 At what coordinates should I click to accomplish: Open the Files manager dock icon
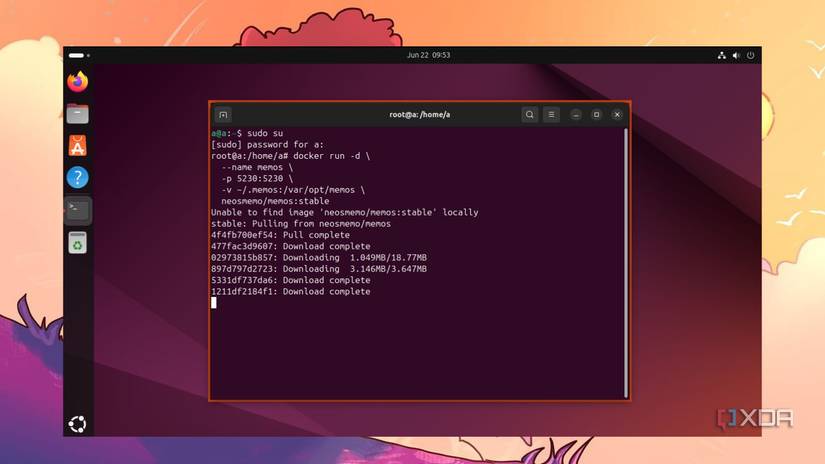click(77, 114)
